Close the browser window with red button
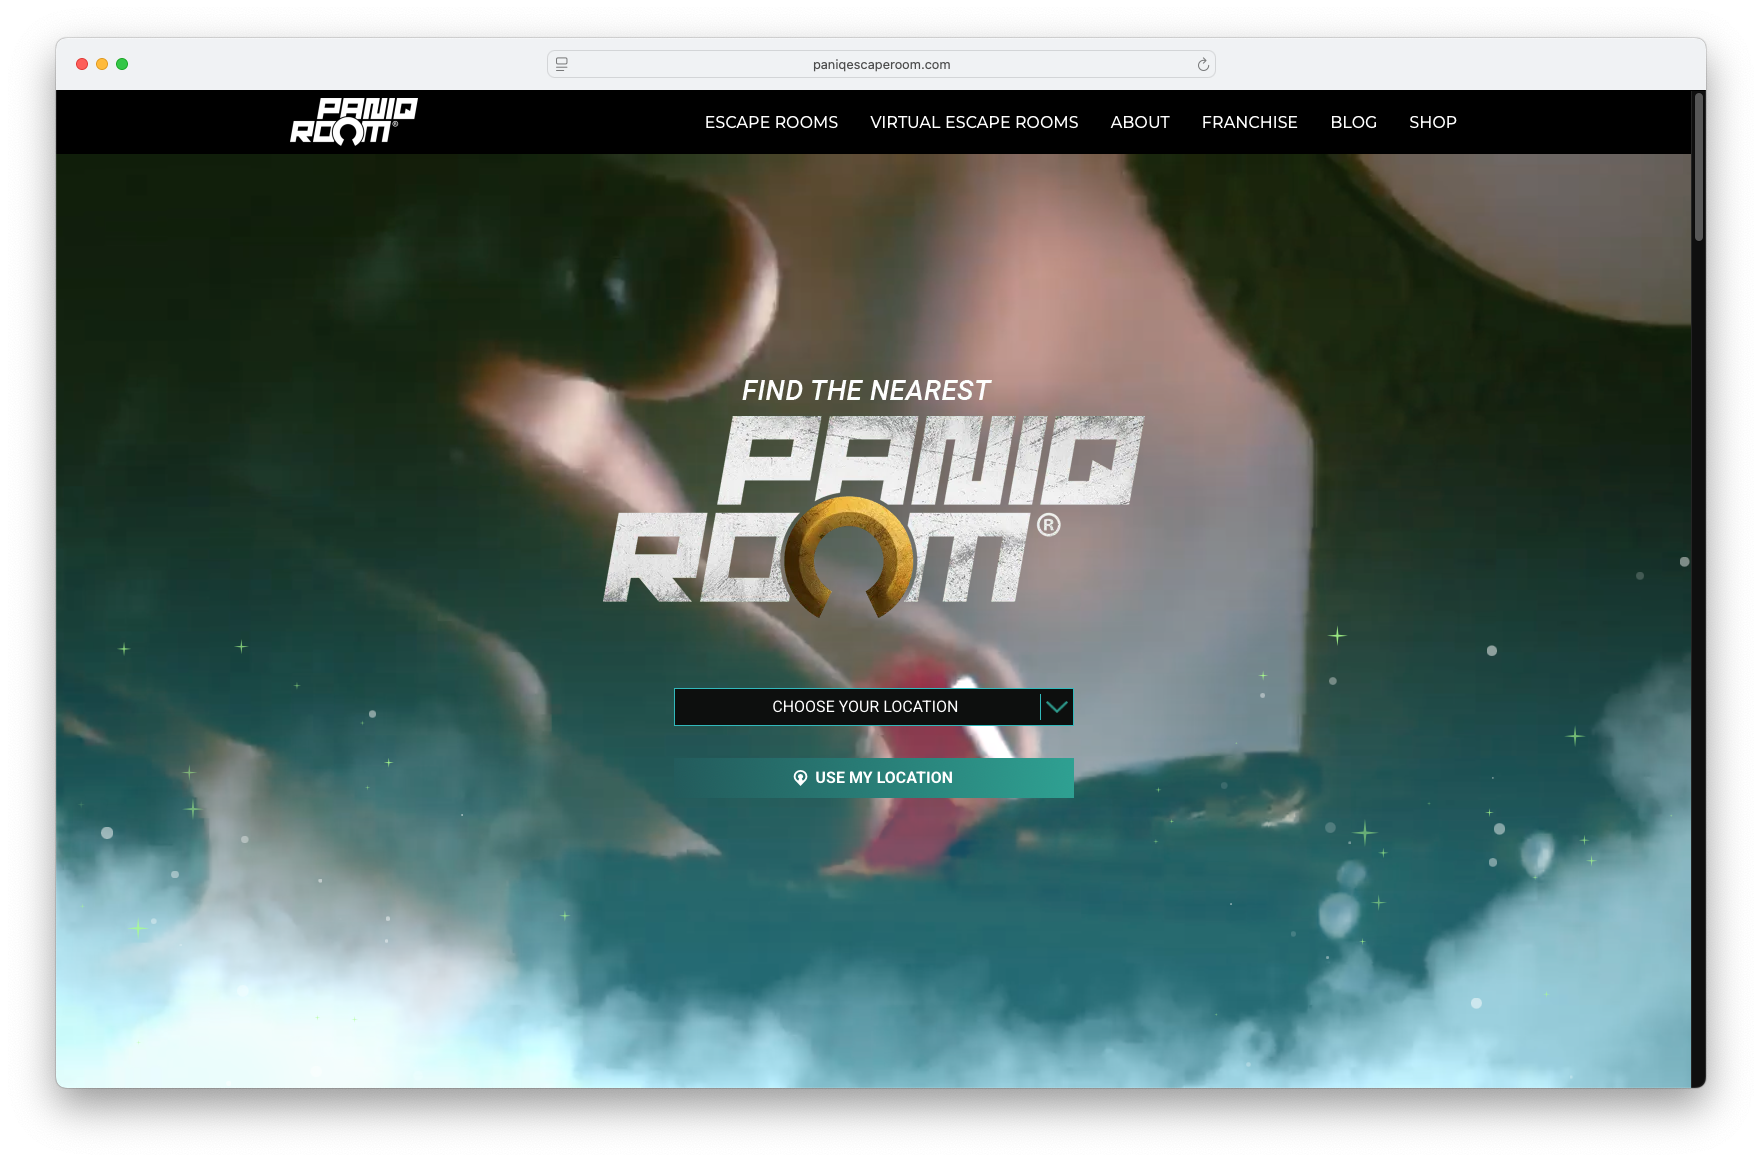 [82, 64]
